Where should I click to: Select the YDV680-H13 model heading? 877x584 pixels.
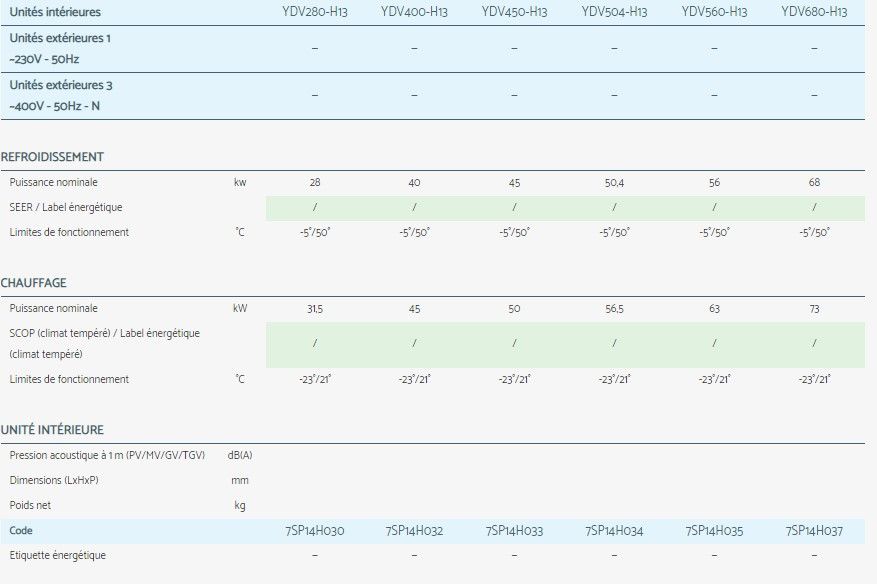tap(814, 12)
